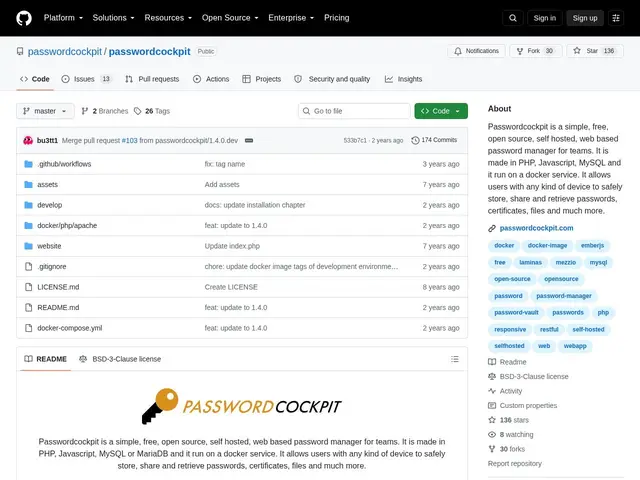Click the docker-image topic tag
The image size is (640, 480).
tap(547, 245)
